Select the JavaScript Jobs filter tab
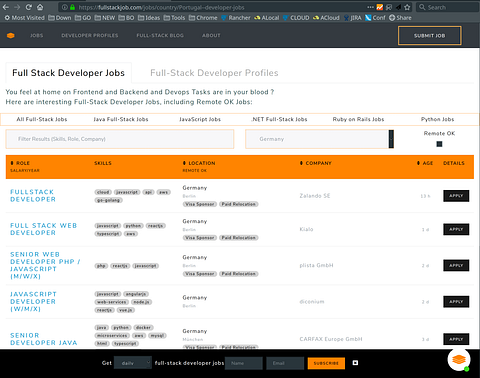480x378 pixels. click(200, 119)
